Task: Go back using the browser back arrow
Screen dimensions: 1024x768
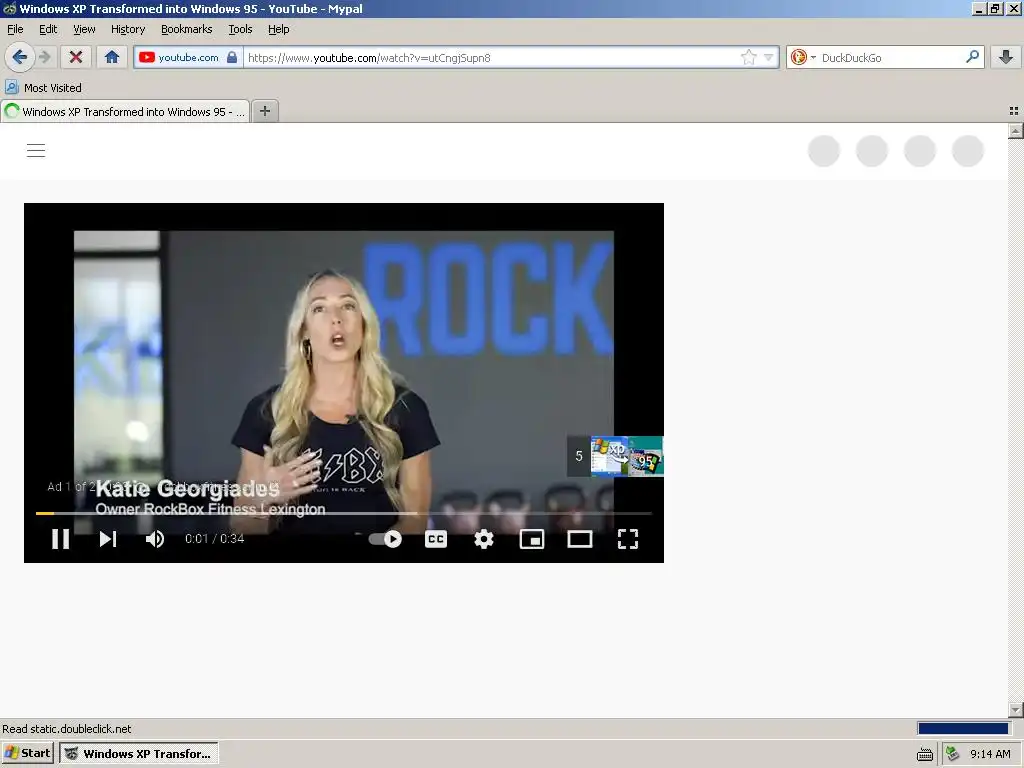Action: pos(20,57)
